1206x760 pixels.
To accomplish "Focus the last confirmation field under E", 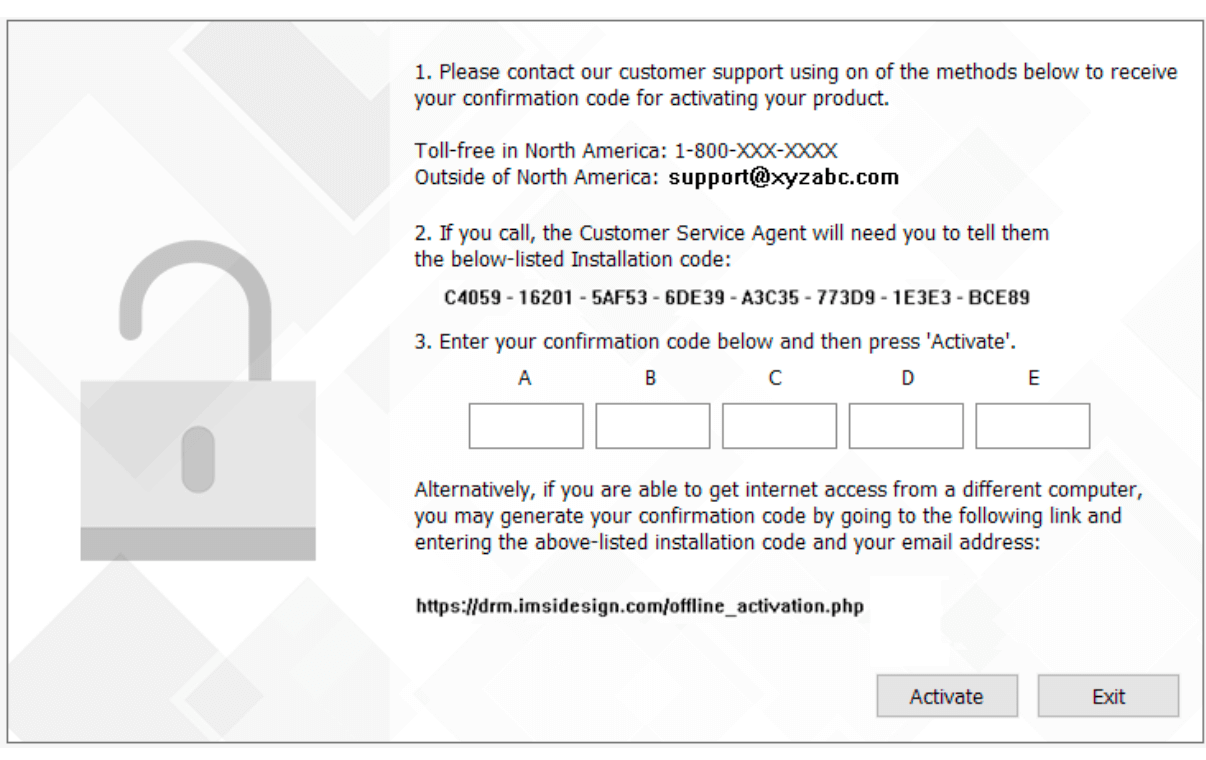I will [1032, 426].
